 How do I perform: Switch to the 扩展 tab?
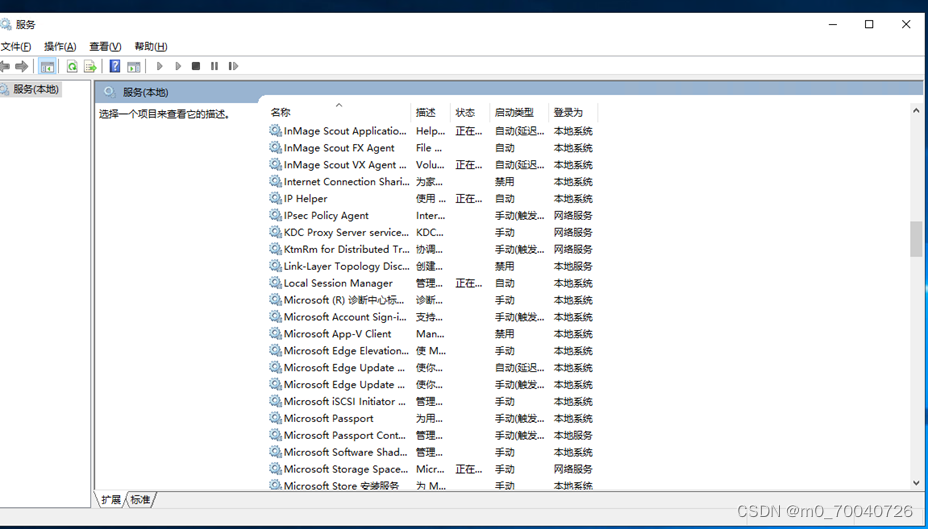click(111, 500)
